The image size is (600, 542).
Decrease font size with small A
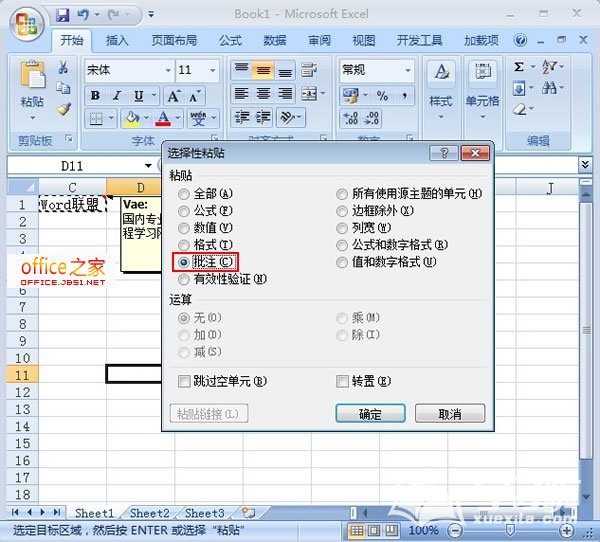[x=194, y=96]
